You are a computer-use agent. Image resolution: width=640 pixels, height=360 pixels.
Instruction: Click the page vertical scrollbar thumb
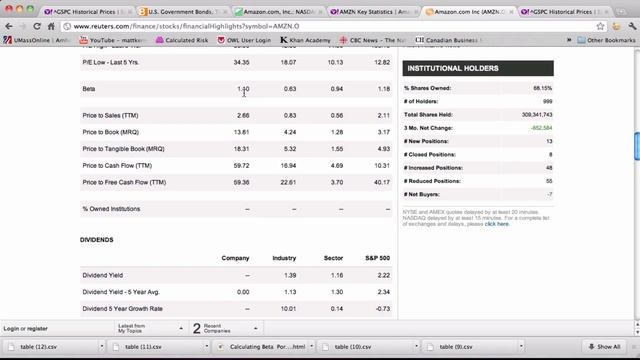pos(637,146)
